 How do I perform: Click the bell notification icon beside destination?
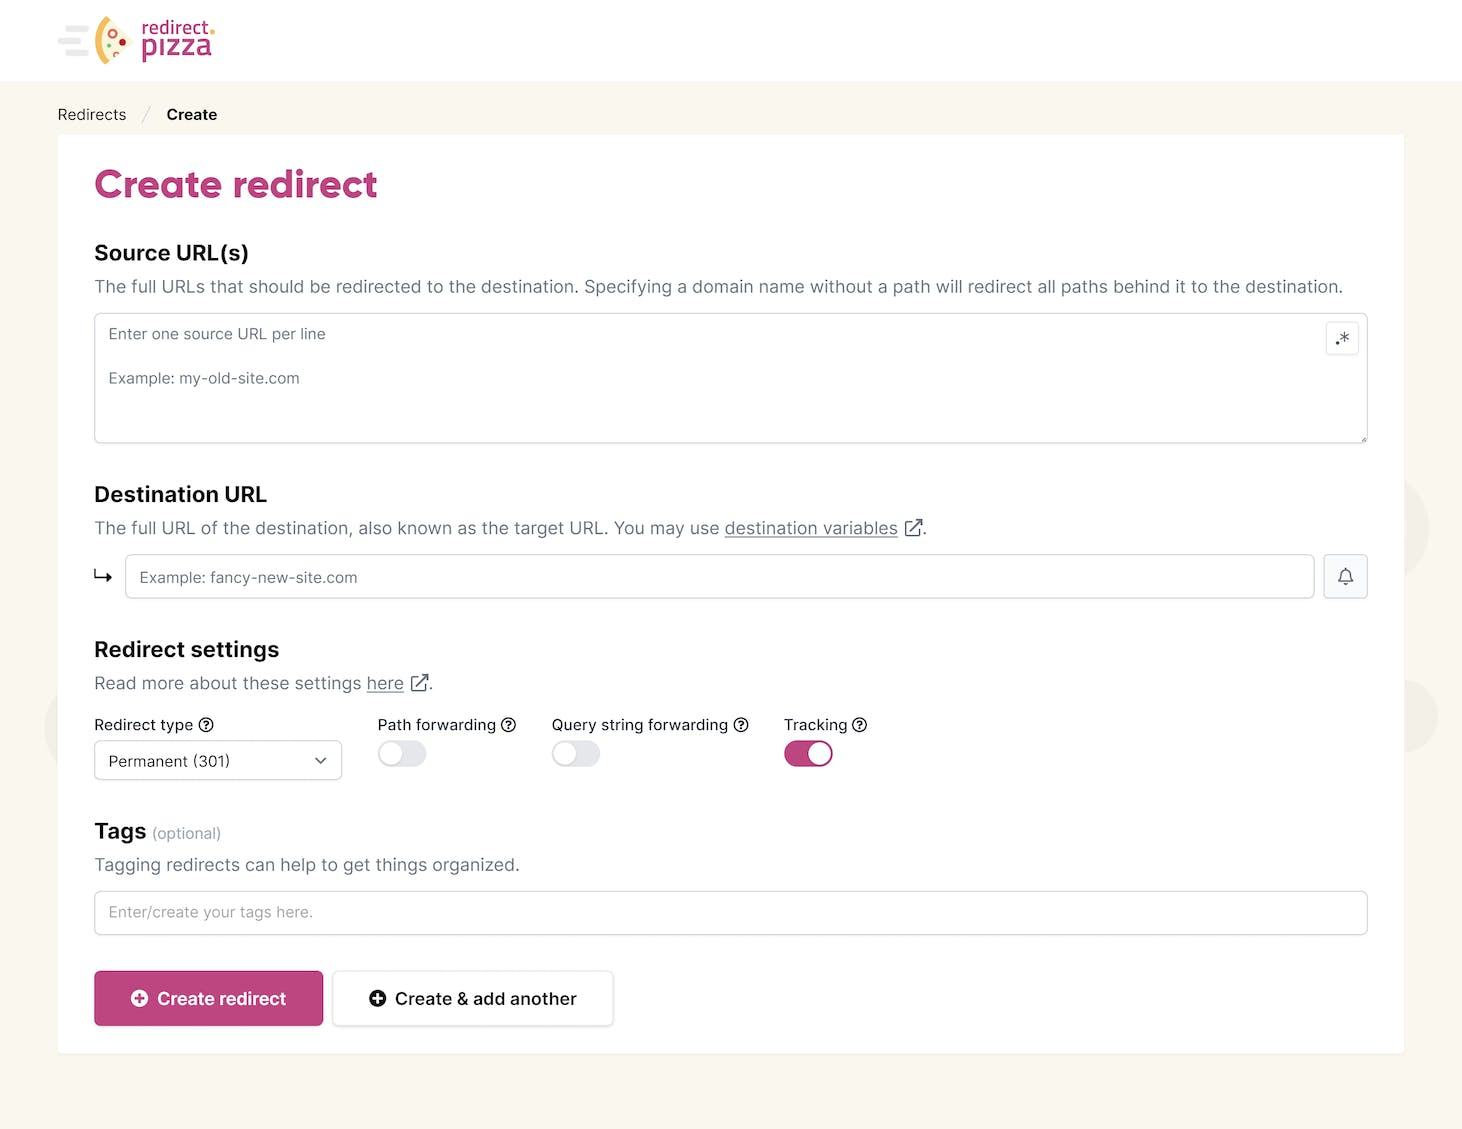tap(1345, 577)
